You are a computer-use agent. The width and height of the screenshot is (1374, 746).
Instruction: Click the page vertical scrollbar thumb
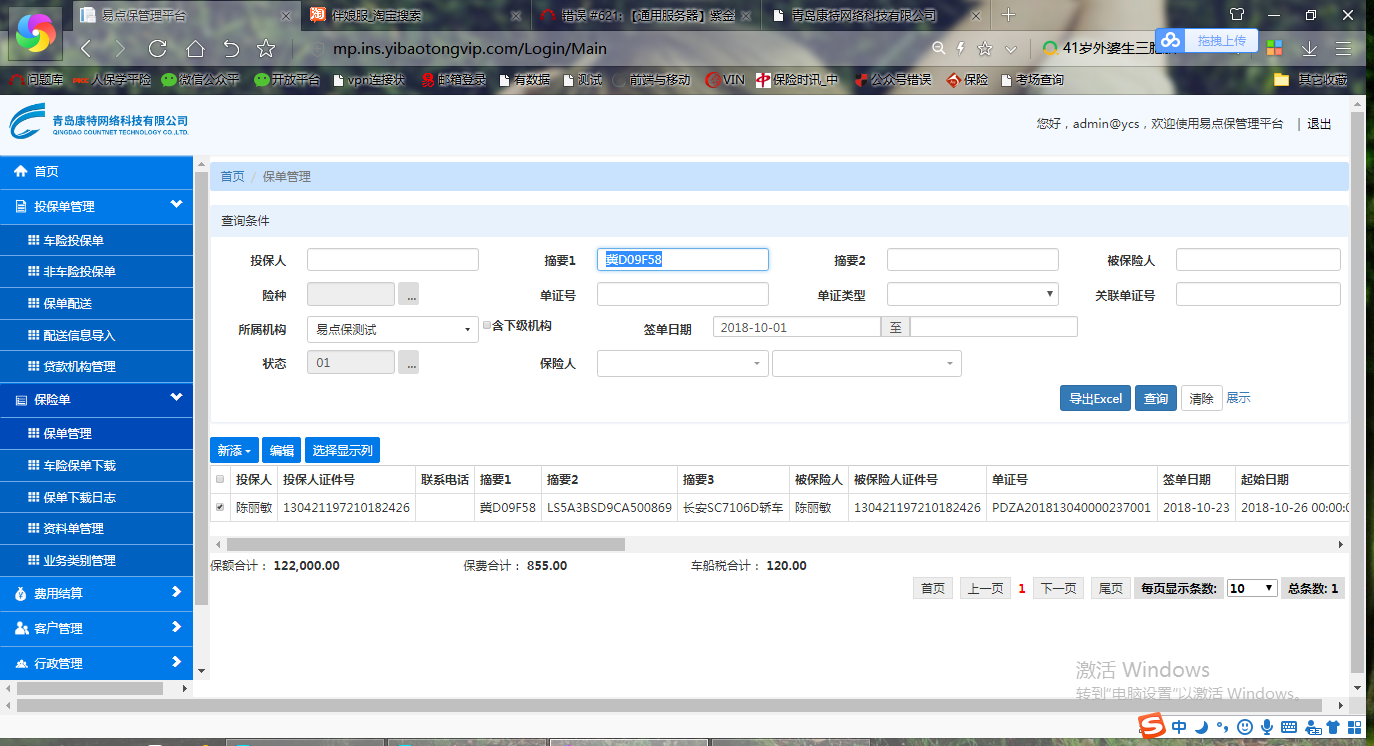click(x=1358, y=390)
